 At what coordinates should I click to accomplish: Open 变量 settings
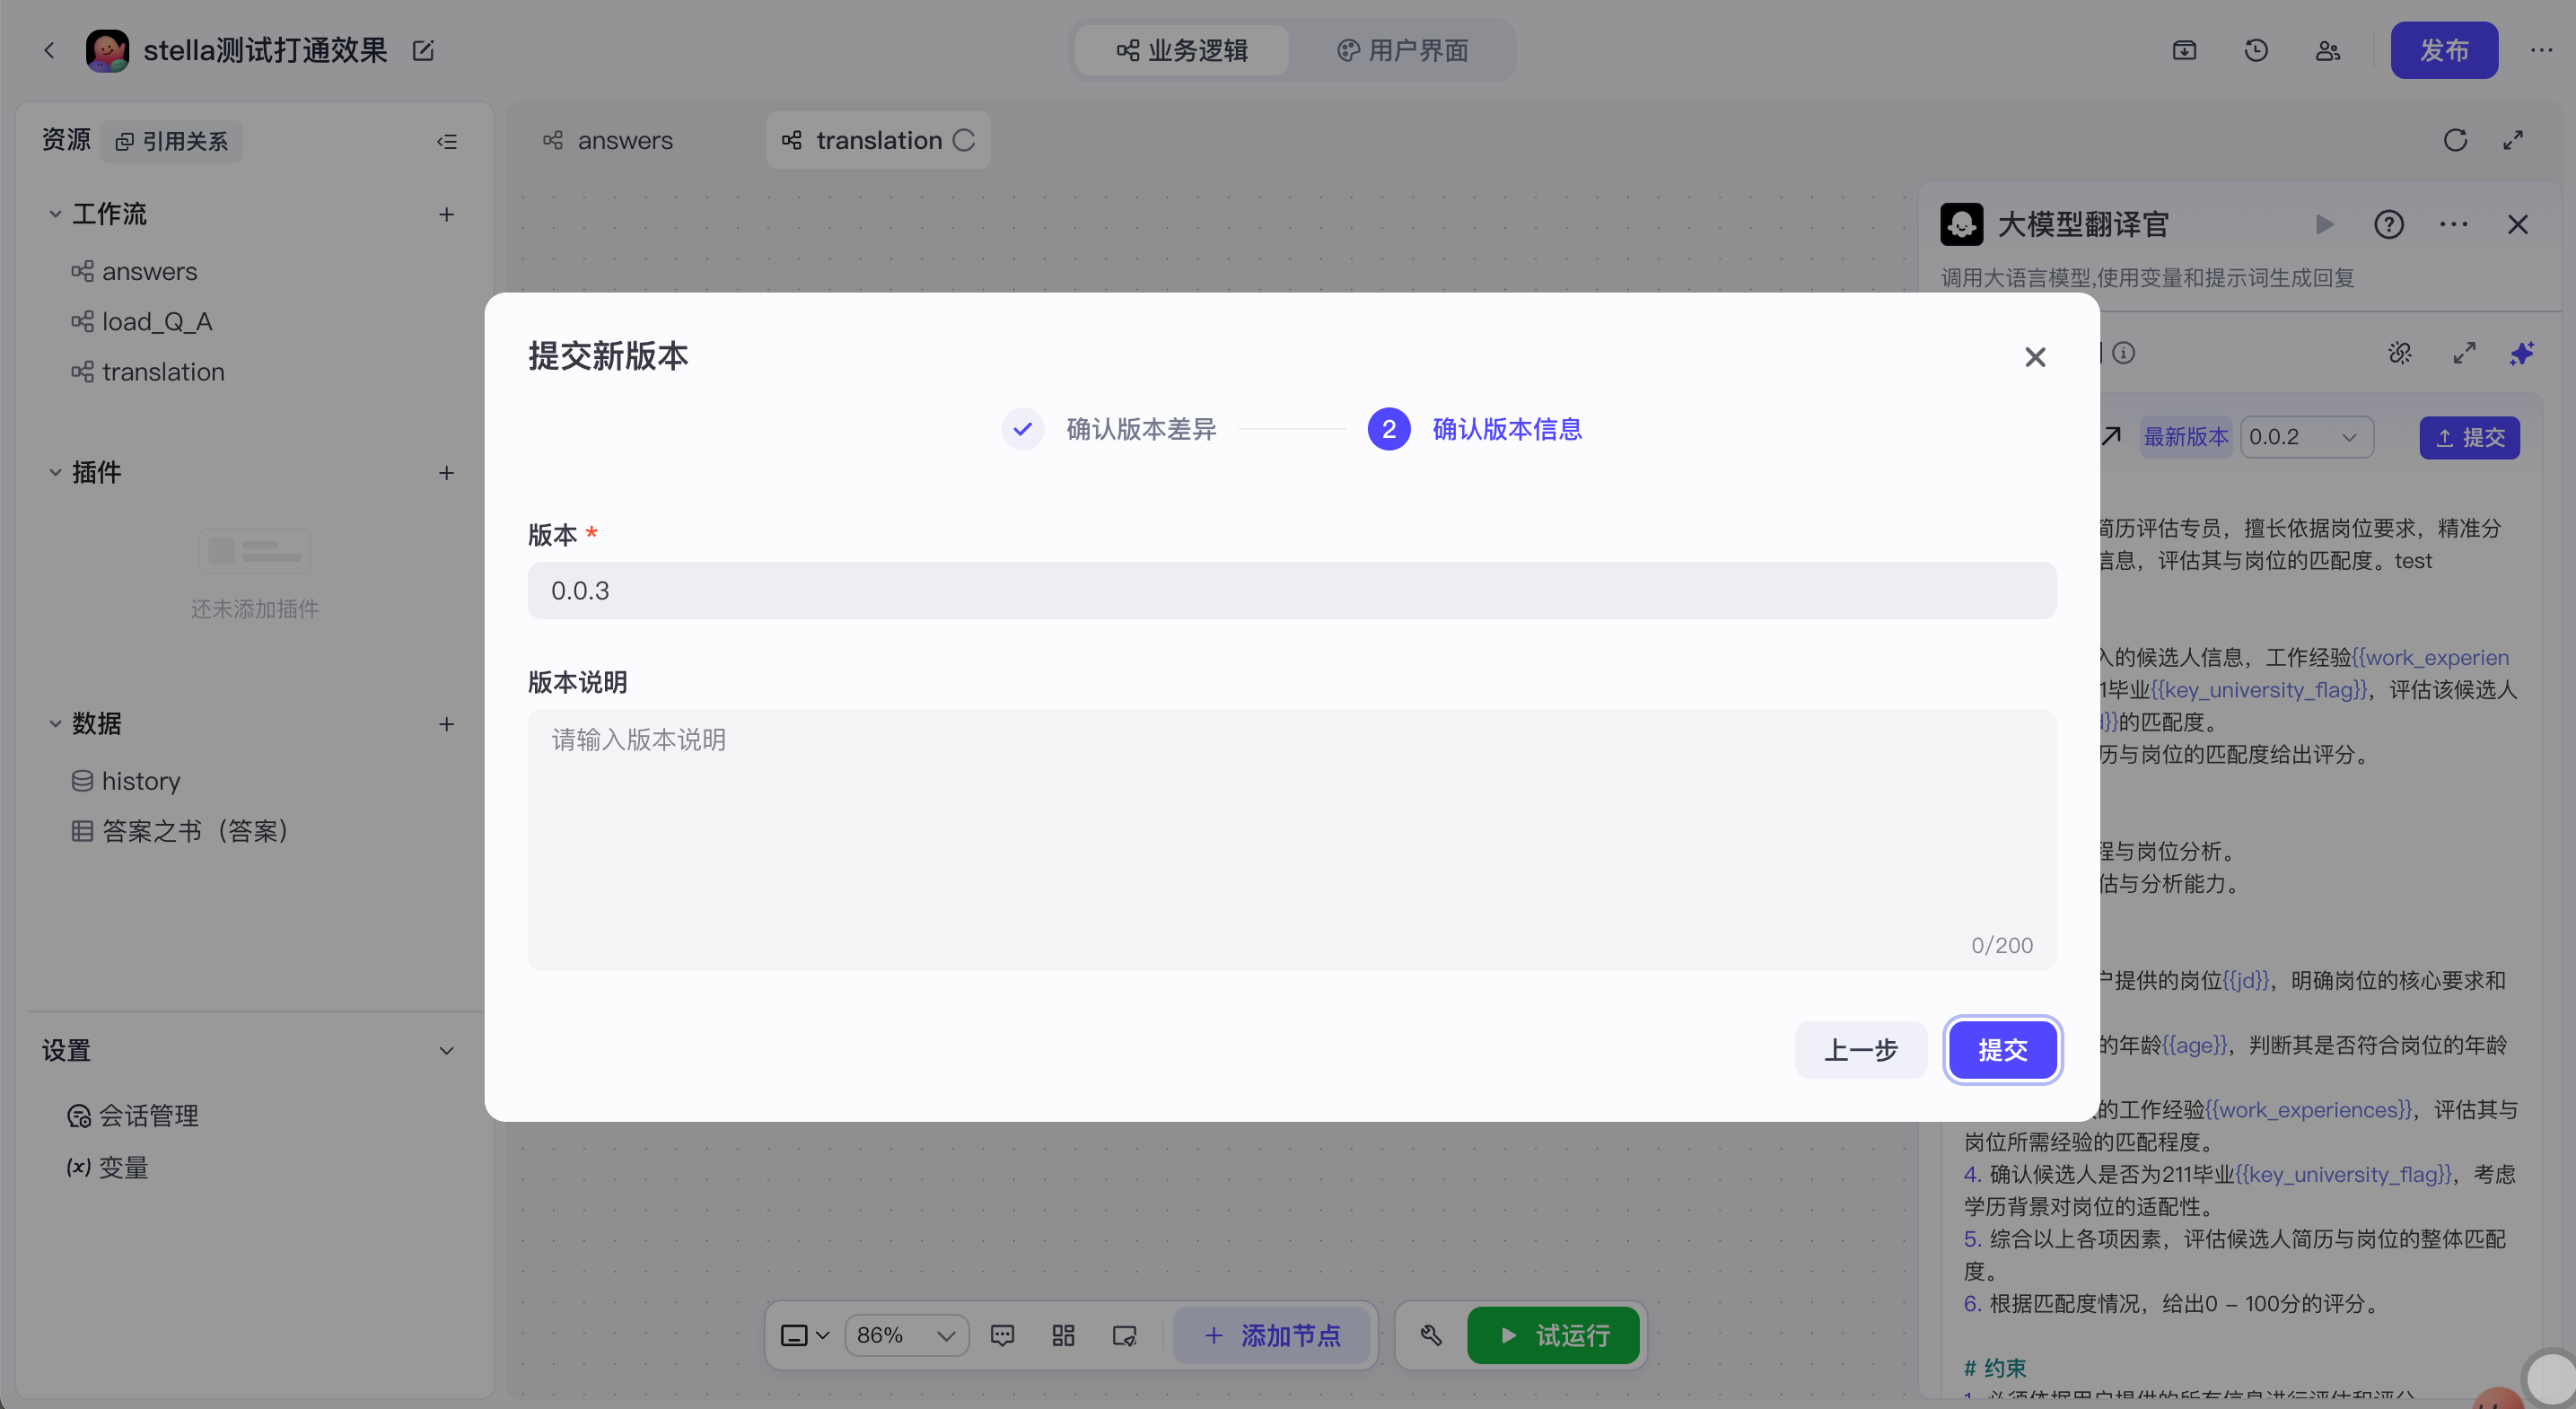[x=107, y=1167]
